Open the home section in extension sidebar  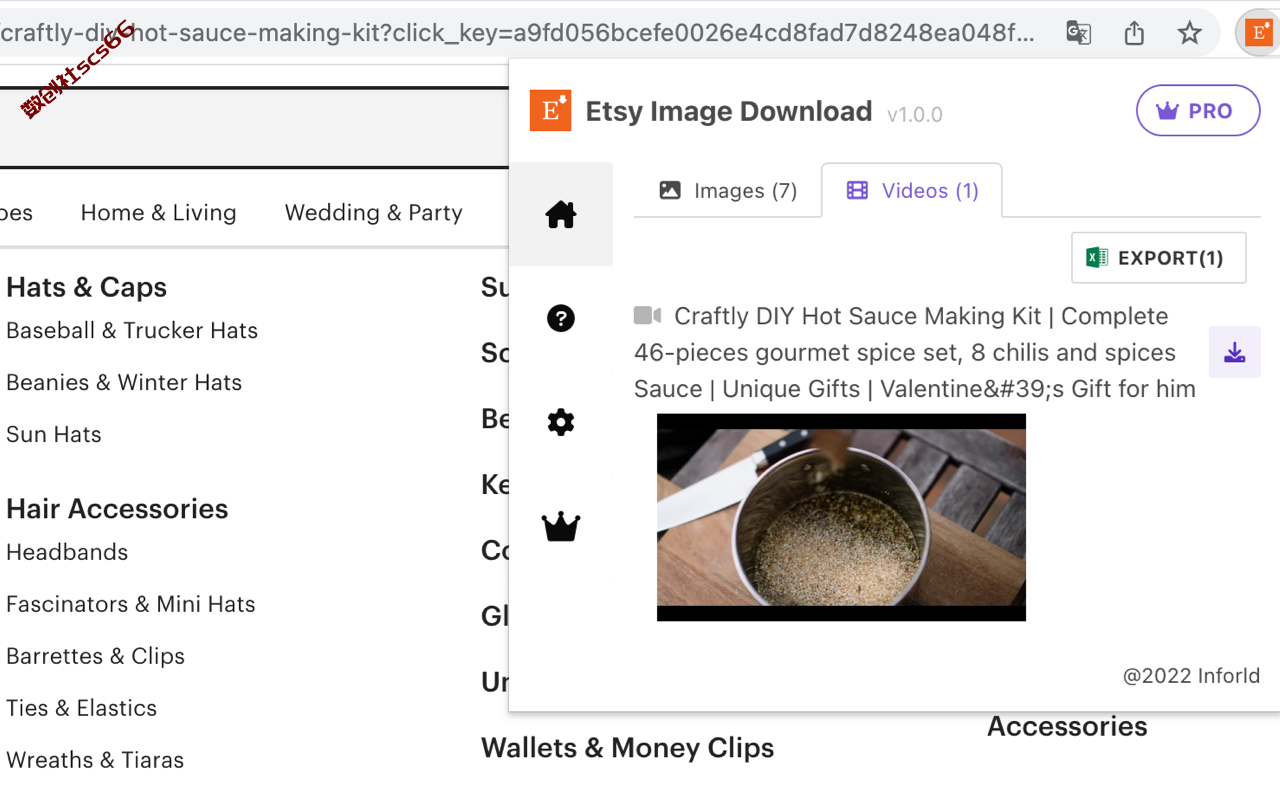tap(560, 214)
